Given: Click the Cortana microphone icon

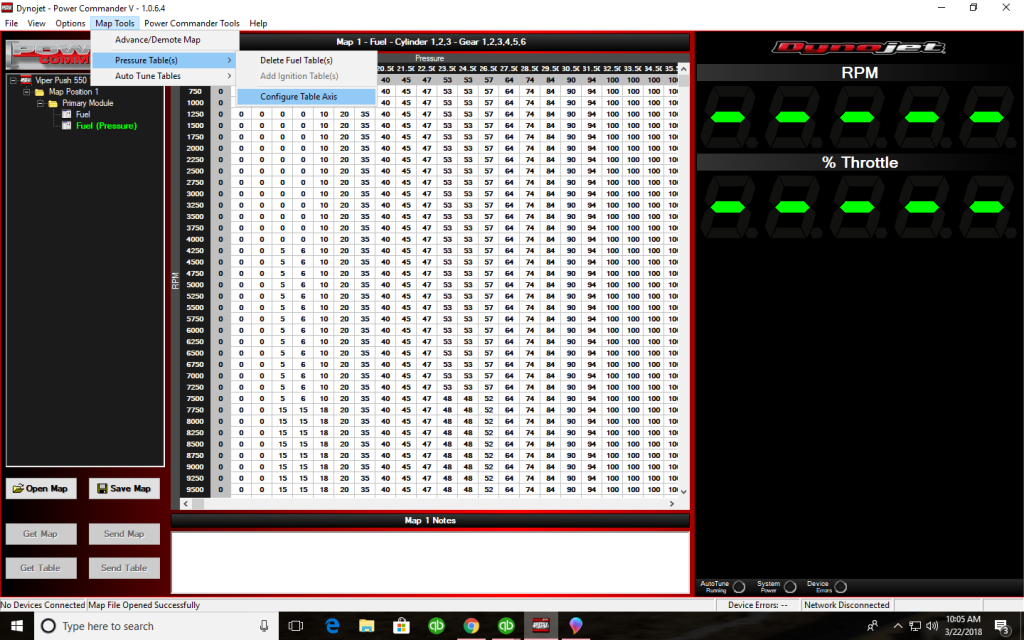Looking at the screenshot, I should coord(264,626).
